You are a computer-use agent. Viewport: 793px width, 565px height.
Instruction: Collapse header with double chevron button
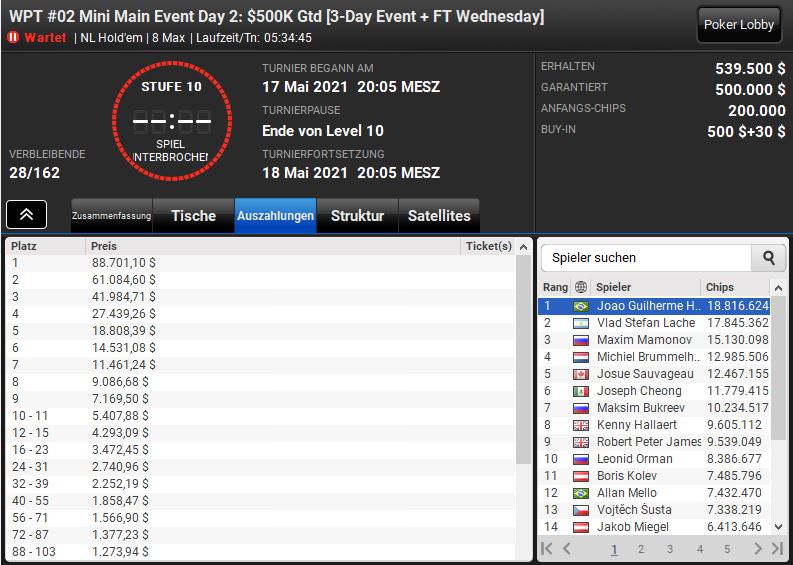(x=26, y=214)
